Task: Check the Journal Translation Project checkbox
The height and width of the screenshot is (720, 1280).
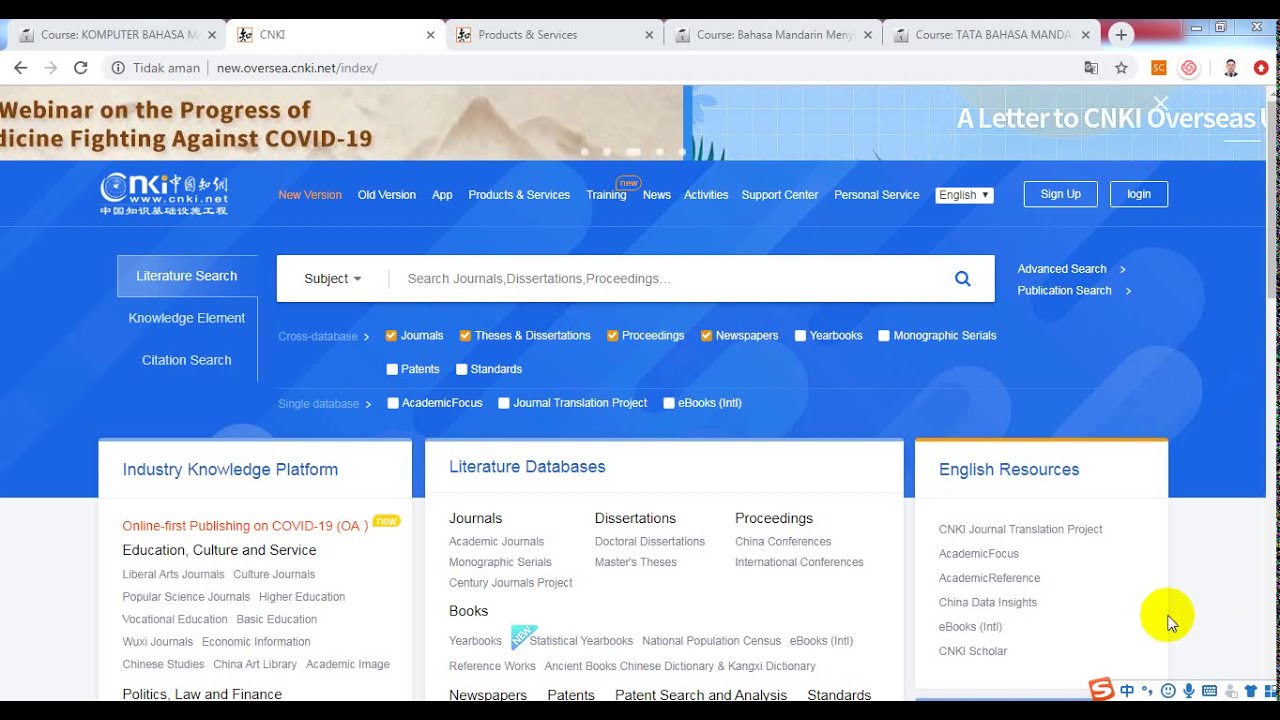Action: click(504, 403)
